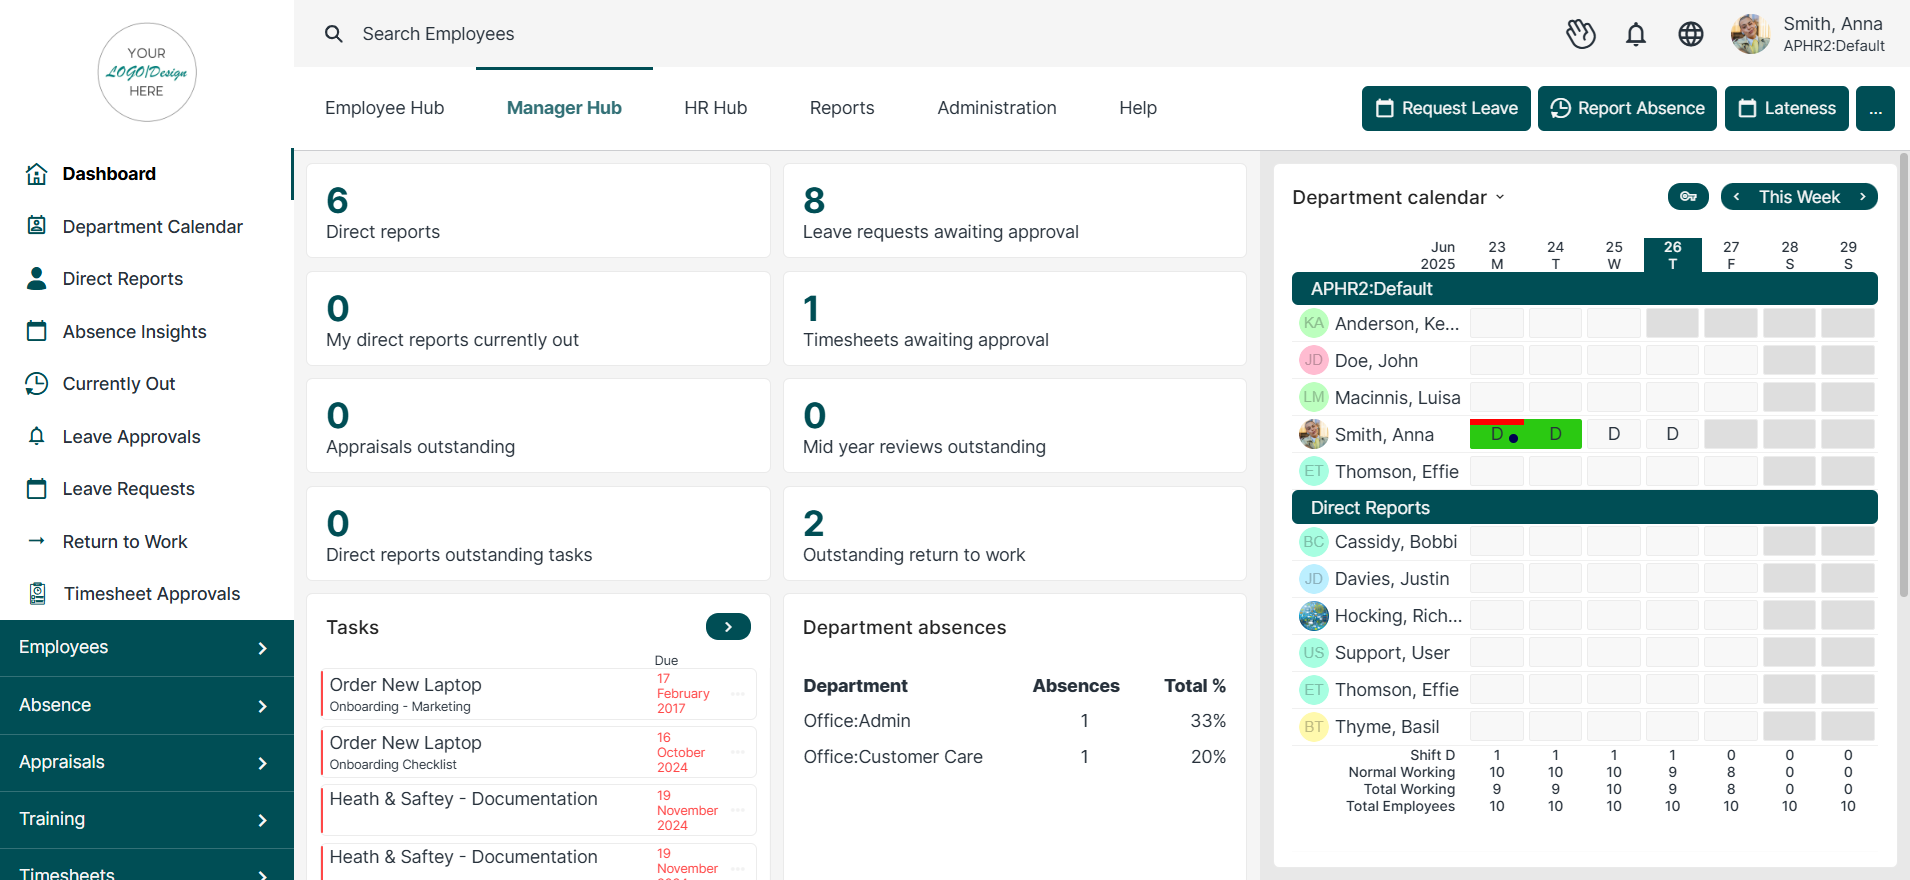Go to previous week in calendar

[1737, 197]
